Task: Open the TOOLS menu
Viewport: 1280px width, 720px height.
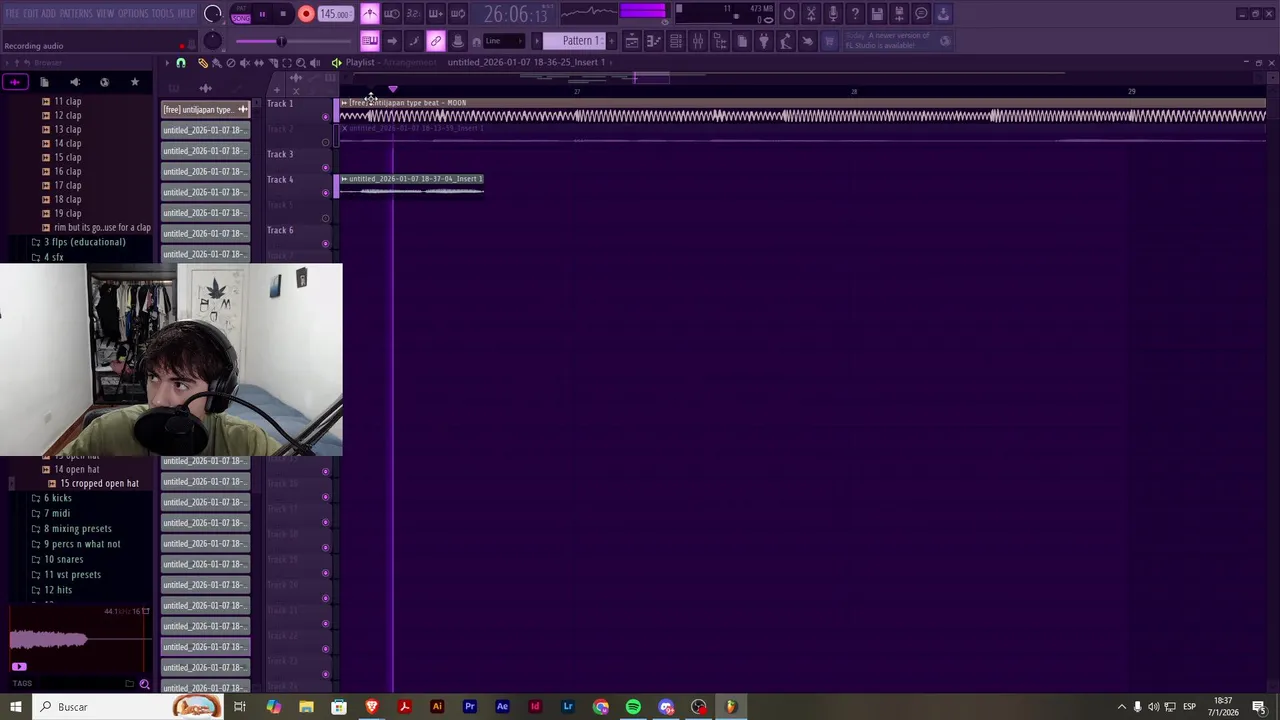Action: pyautogui.click(x=162, y=14)
